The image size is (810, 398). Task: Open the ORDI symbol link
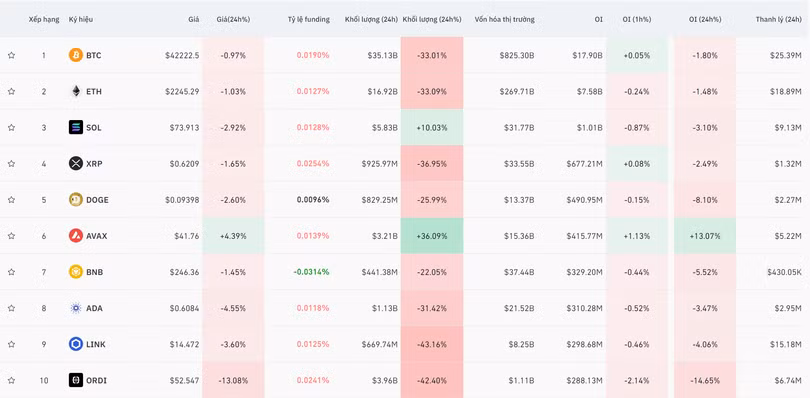97,381
